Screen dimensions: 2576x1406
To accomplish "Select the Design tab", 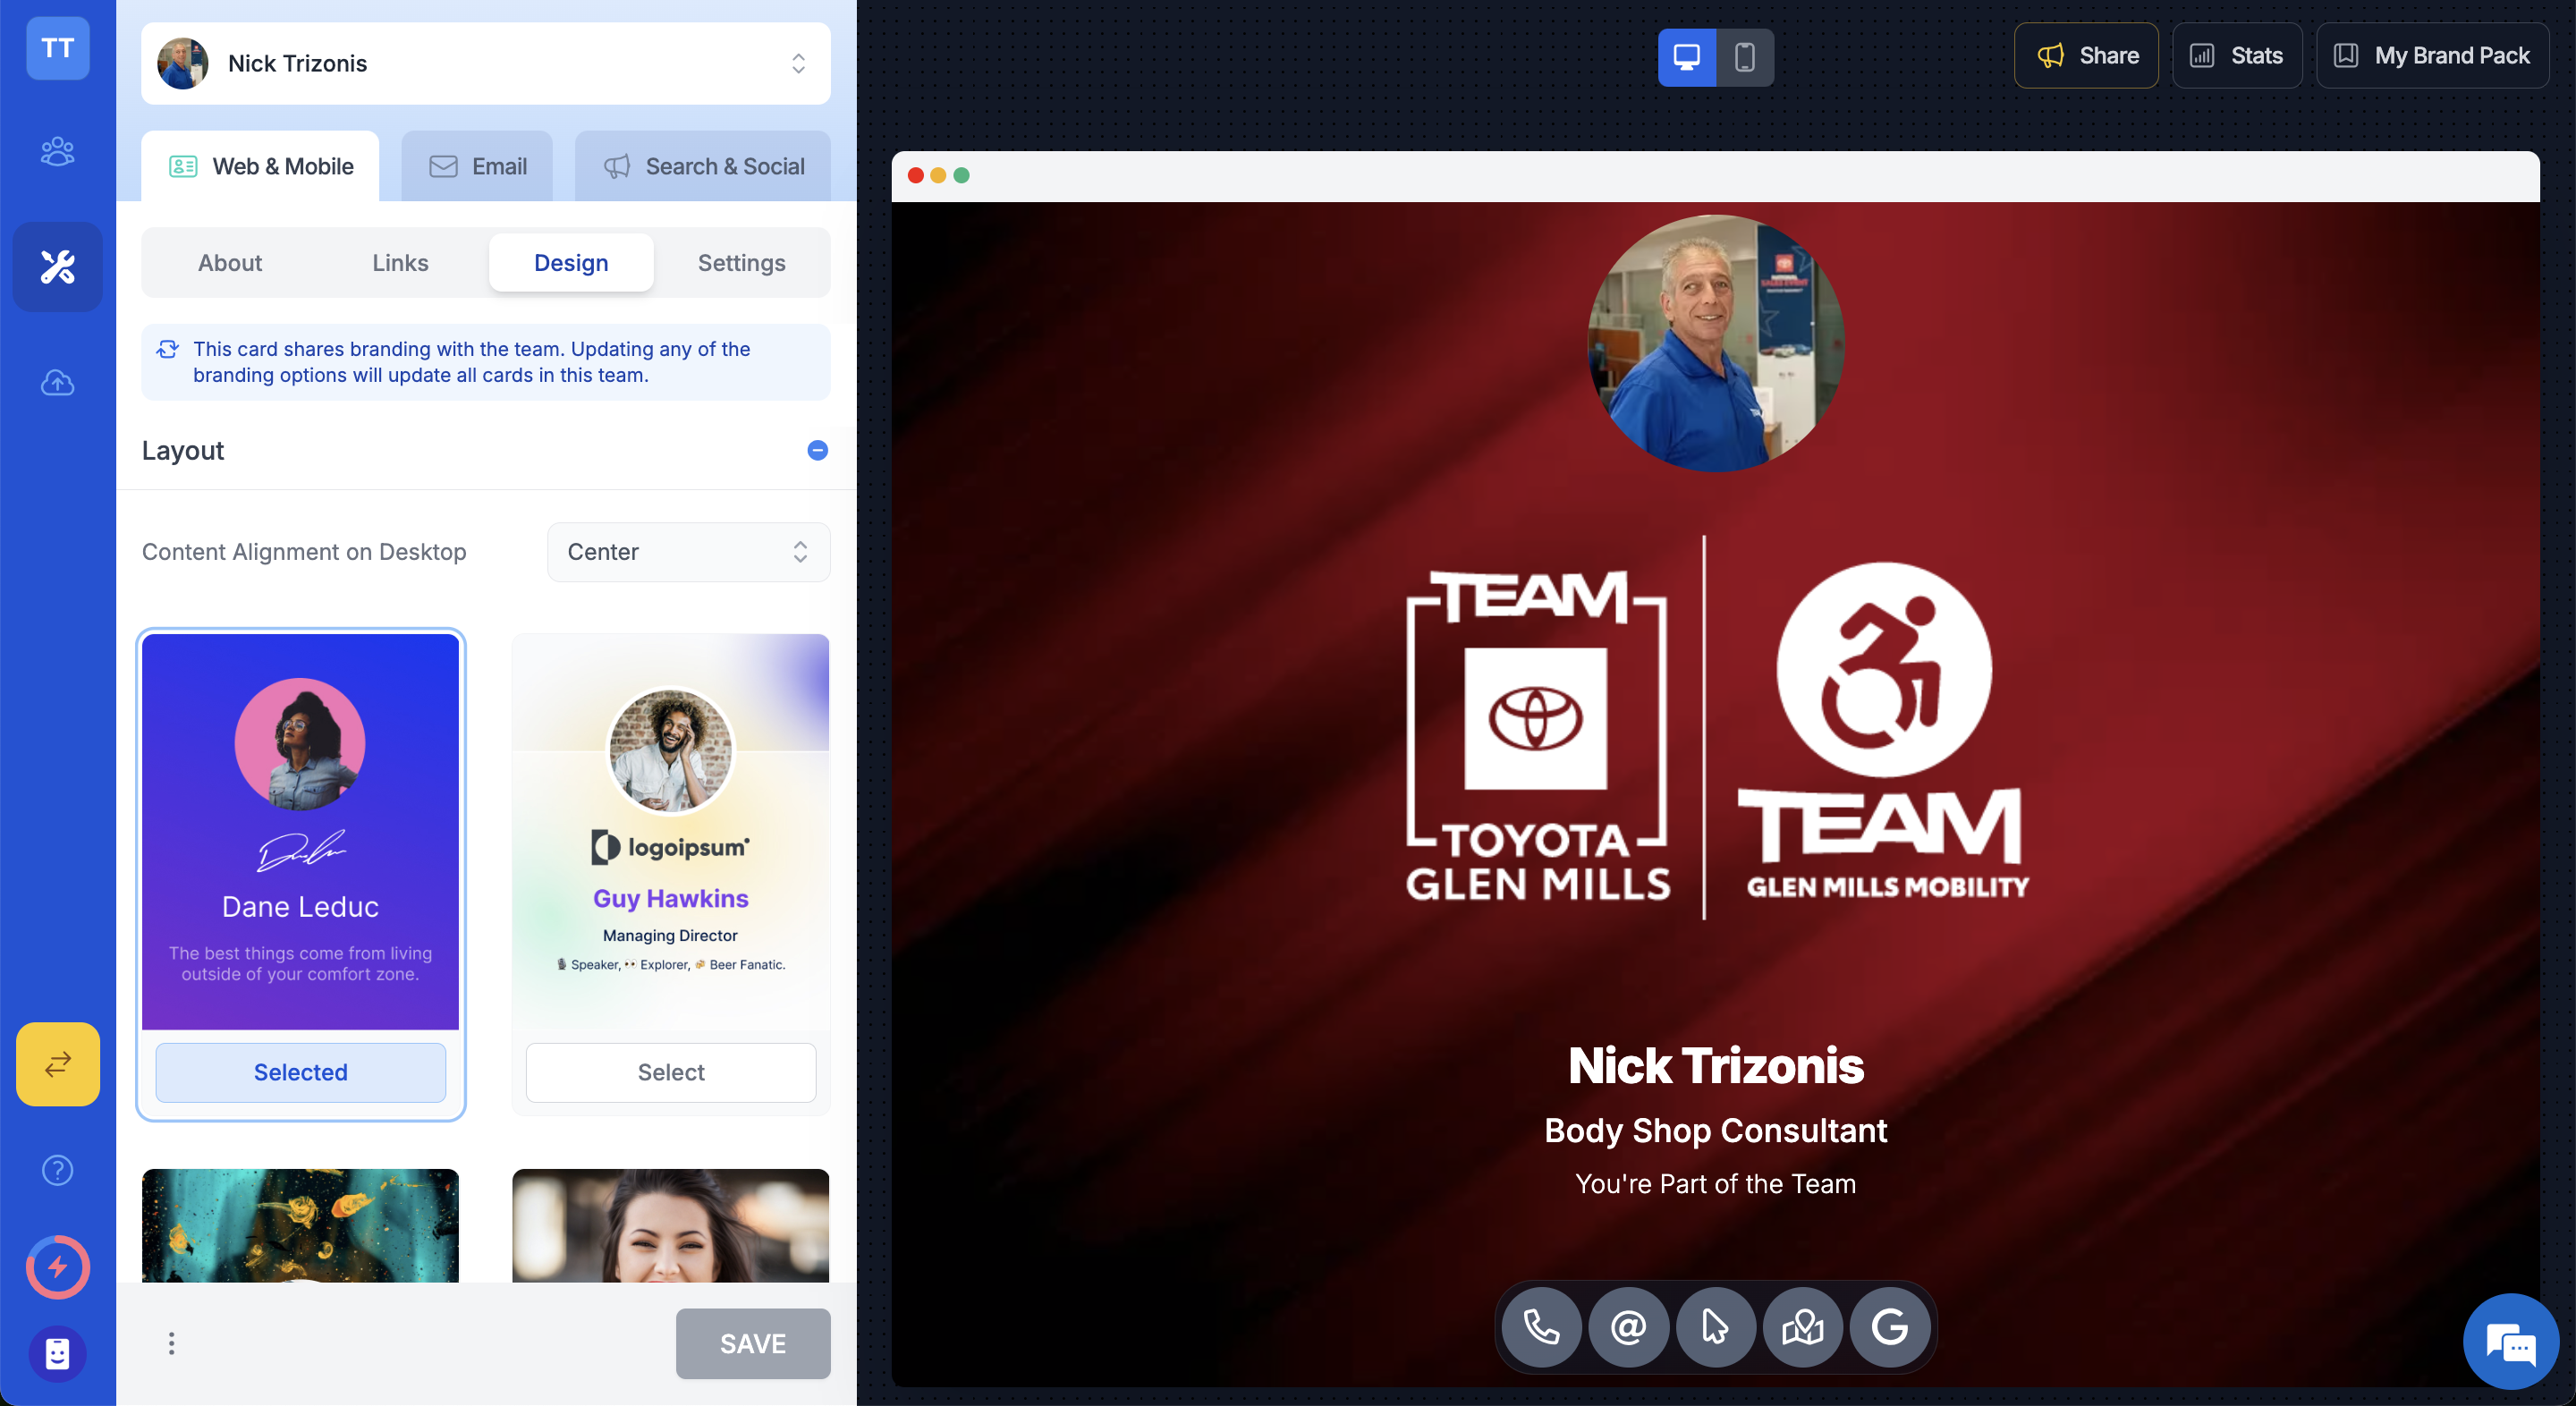I will 571,262.
